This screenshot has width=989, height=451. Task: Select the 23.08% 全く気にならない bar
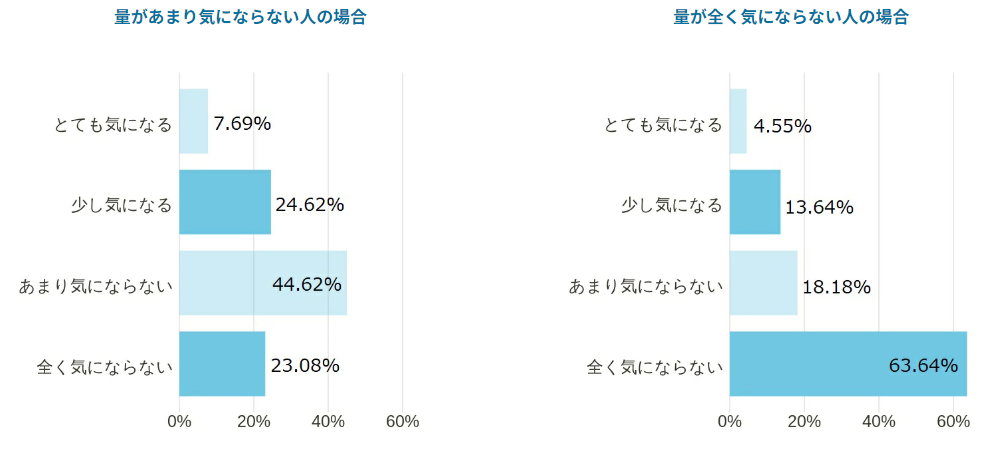coord(222,363)
